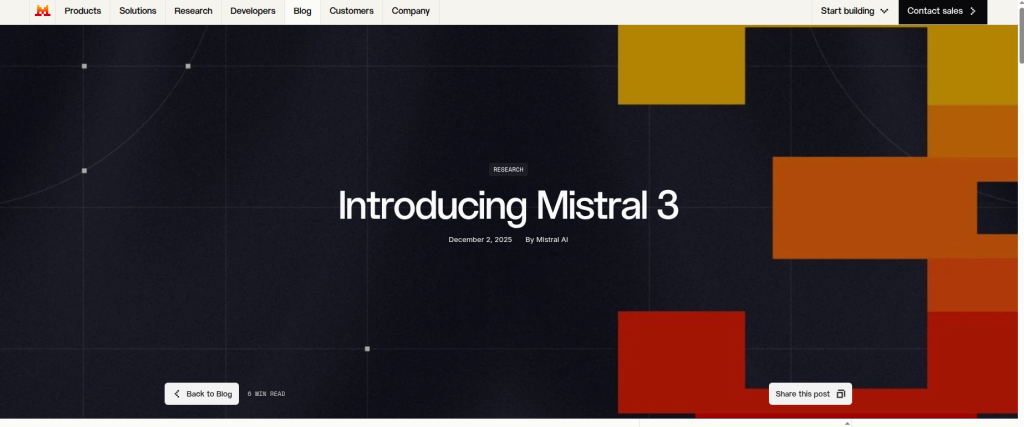The height and width of the screenshot is (427, 1024).
Task: Go Back to Blog
Action: coord(202,394)
